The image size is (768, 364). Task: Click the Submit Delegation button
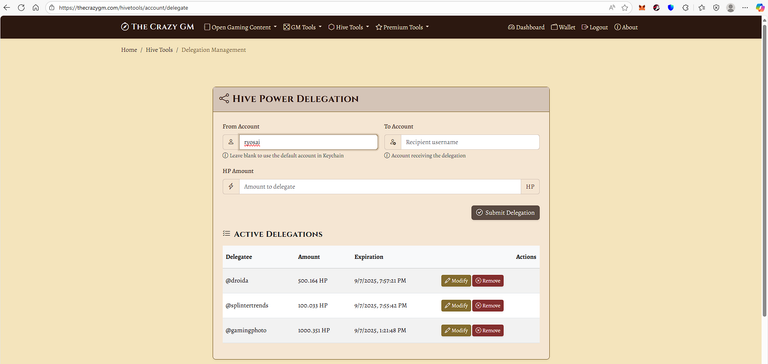point(505,213)
